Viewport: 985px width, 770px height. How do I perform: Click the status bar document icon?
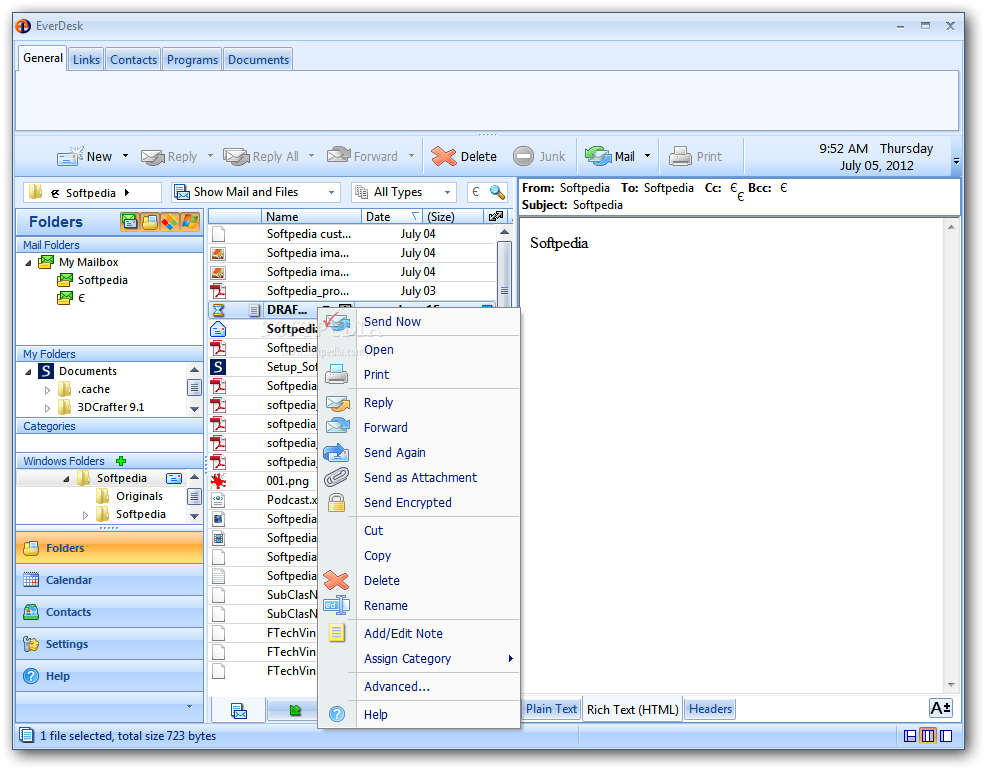(26, 735)
